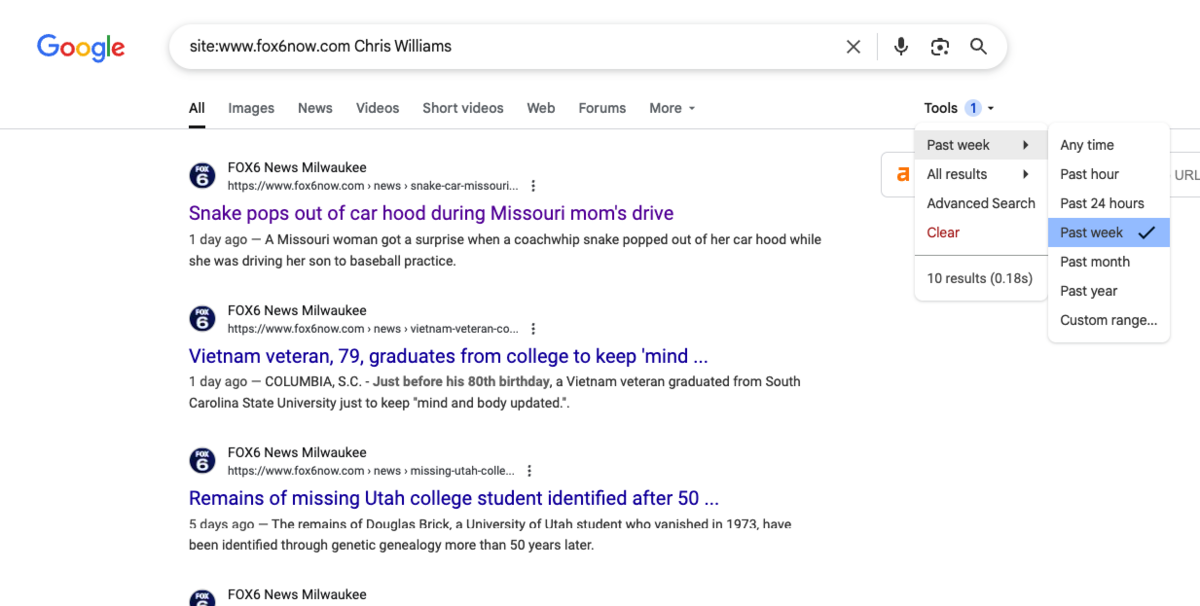
Task: Clear the search query with the X icon
Action: pyautogui.click(x=853, y=46)
